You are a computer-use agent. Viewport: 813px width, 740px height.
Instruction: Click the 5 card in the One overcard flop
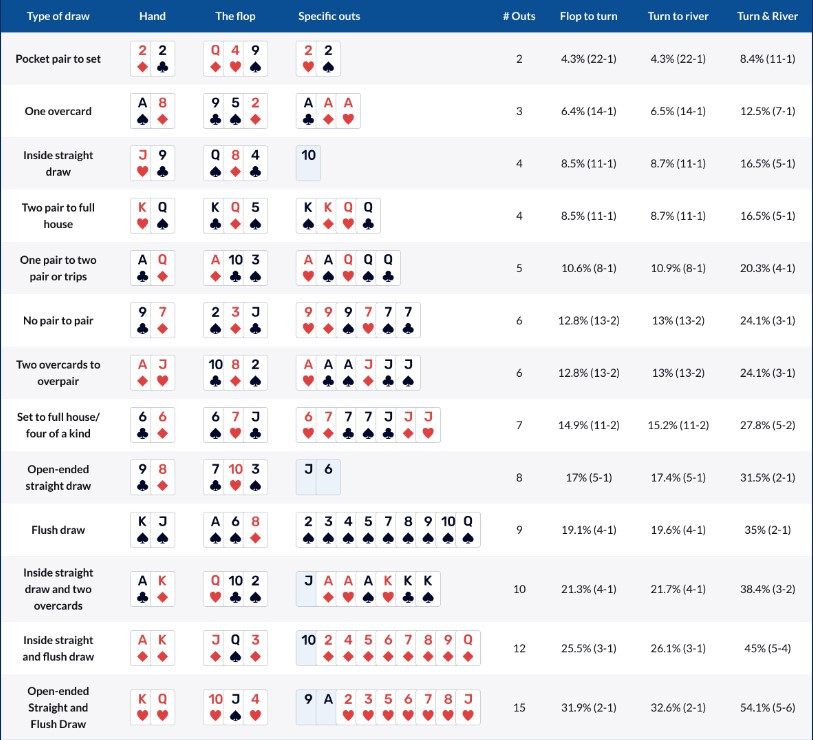(235, 111)
